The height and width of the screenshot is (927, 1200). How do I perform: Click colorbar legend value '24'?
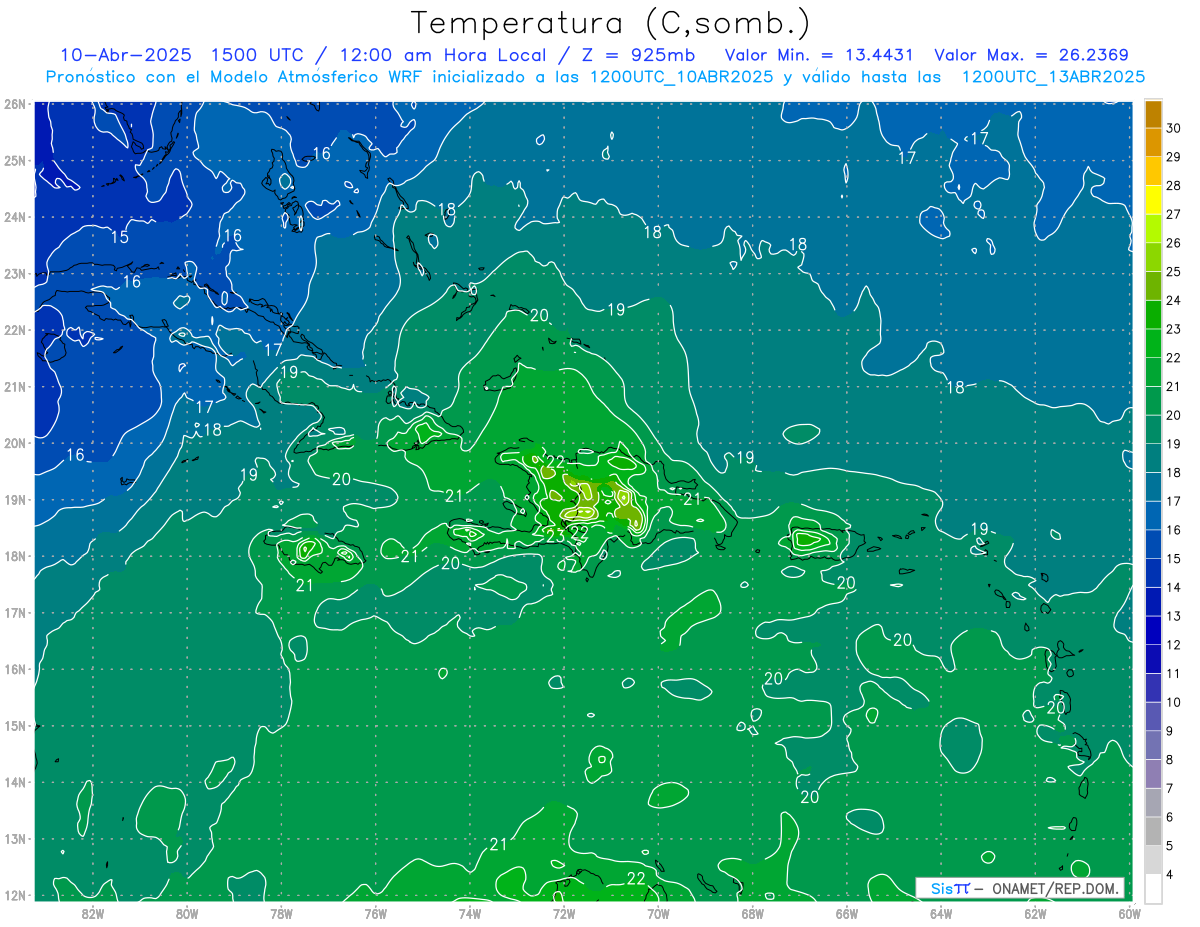[1174, 300]
